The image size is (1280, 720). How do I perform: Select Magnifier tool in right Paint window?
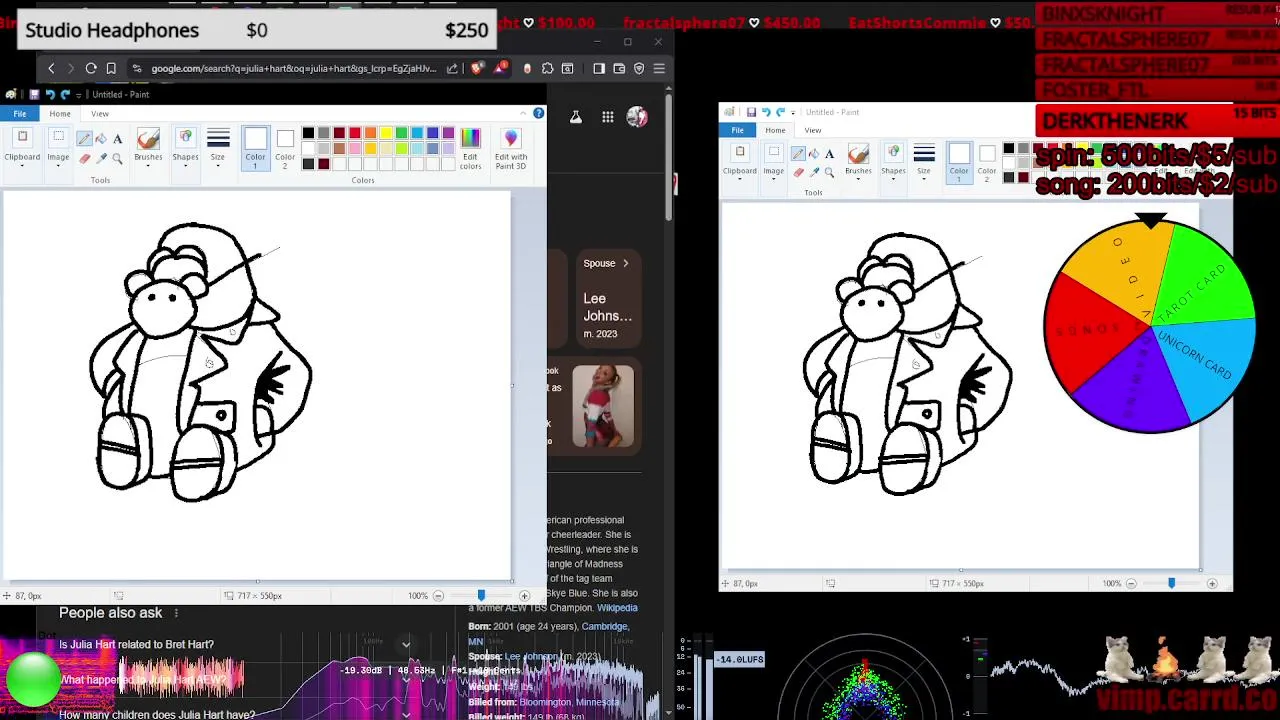point(829,172)
